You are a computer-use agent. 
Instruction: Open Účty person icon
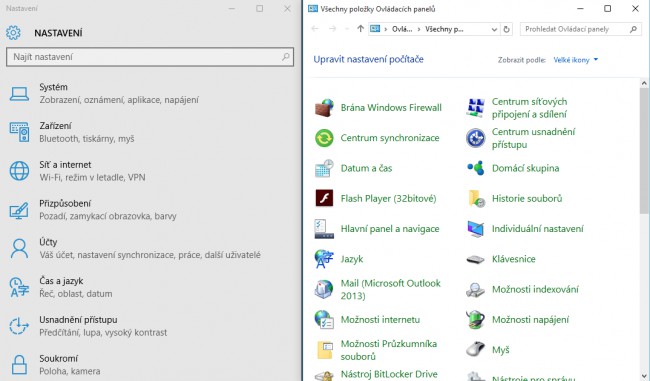(19, 248)
